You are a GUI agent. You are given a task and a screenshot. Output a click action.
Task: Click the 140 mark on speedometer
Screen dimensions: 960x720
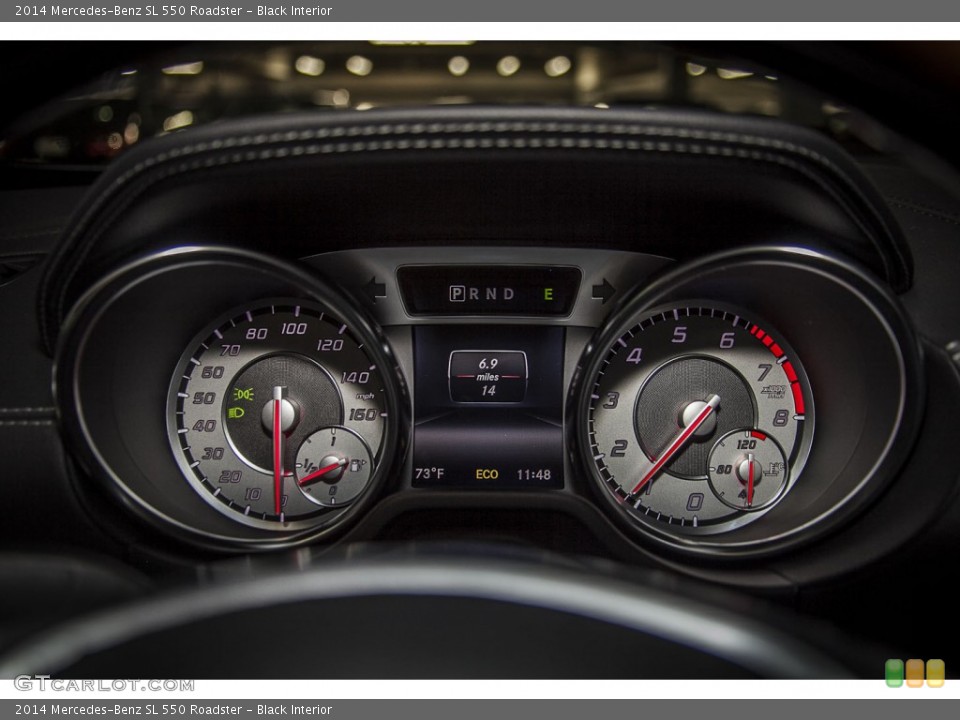[354, 377]
